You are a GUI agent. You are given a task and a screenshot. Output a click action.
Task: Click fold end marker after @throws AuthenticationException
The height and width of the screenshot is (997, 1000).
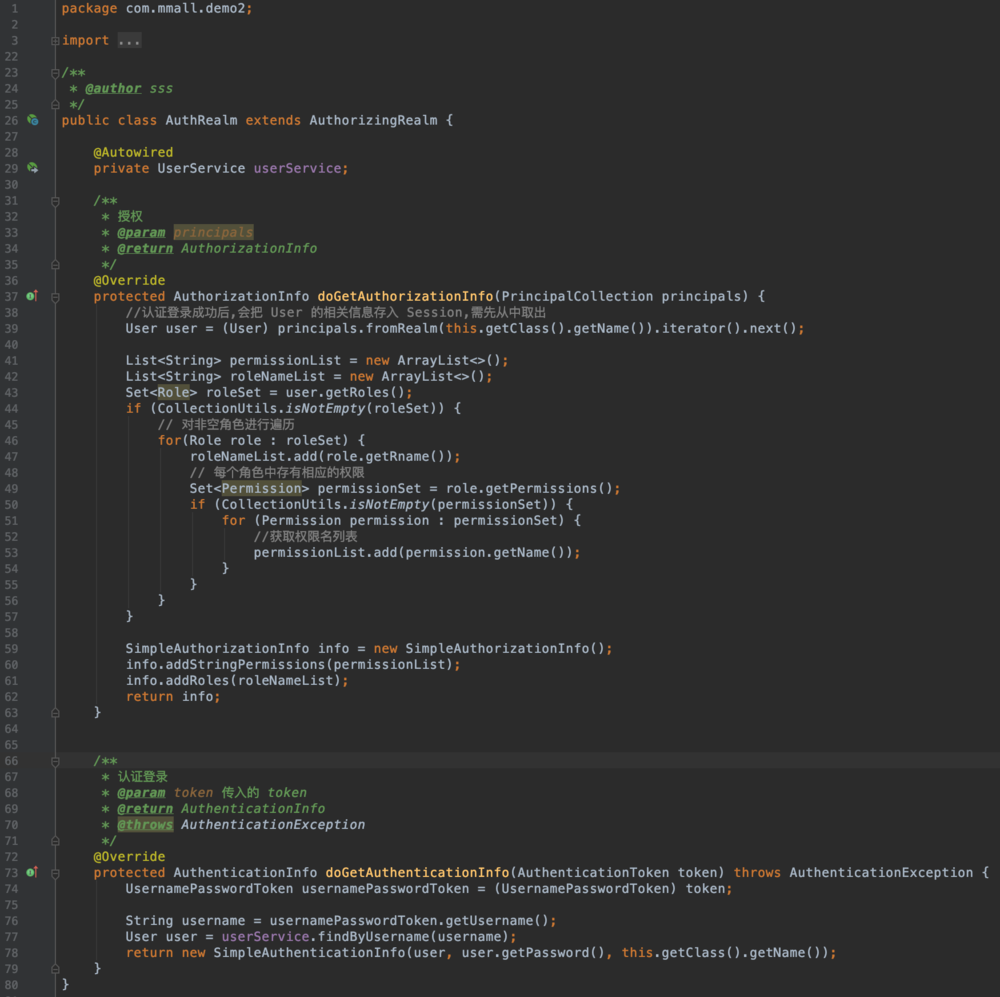pos(55,841)
